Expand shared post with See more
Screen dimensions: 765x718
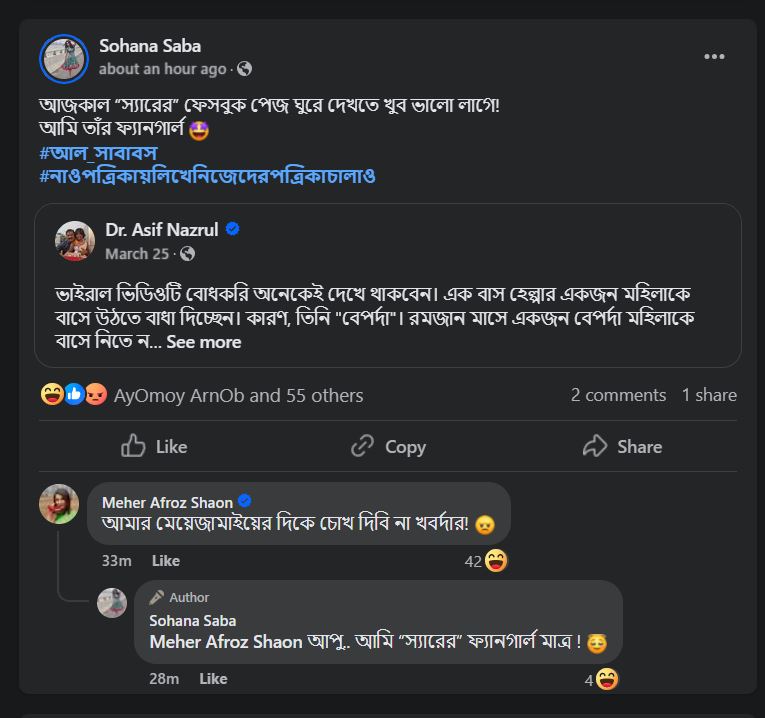pyautogui.click(x=203, y=342)
